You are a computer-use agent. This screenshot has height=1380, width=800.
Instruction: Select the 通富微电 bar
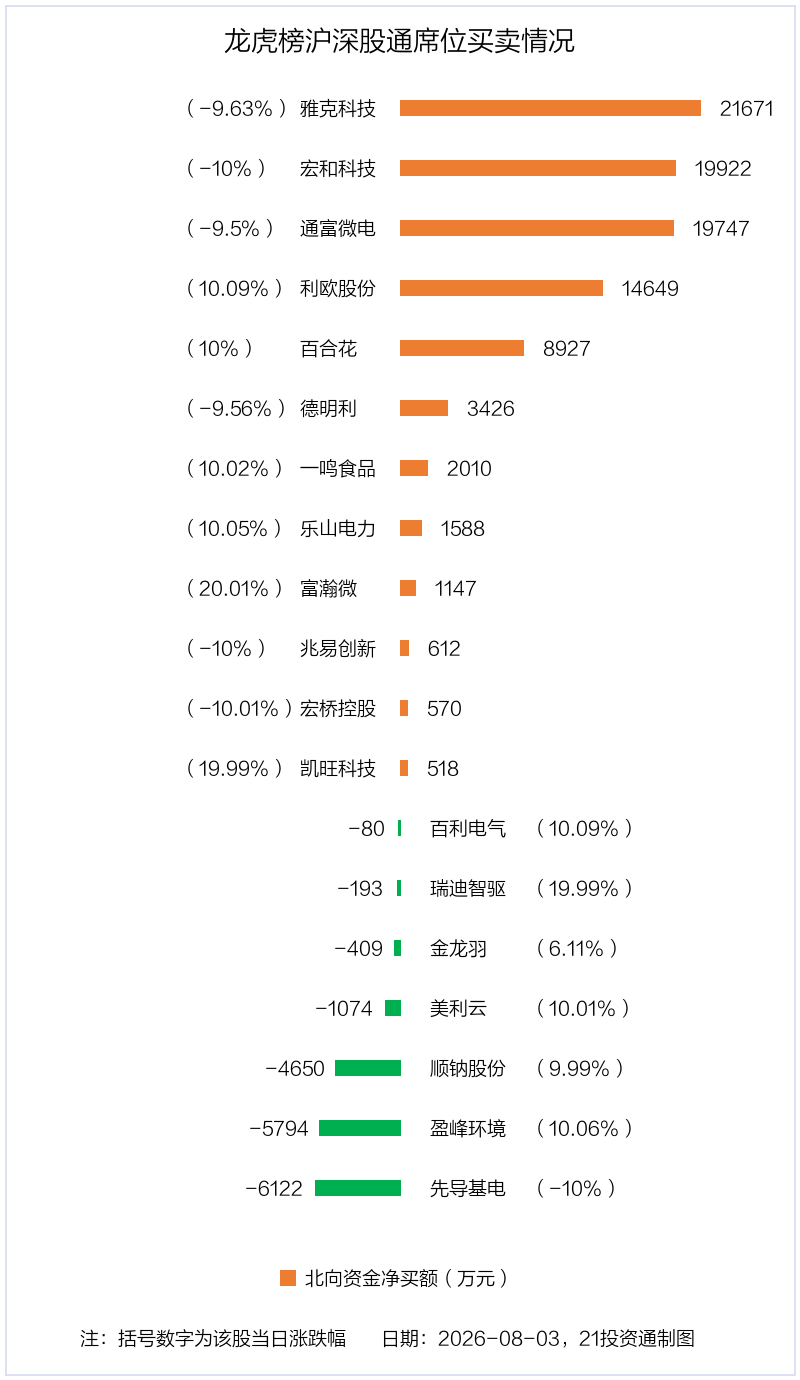coord(537,228)
